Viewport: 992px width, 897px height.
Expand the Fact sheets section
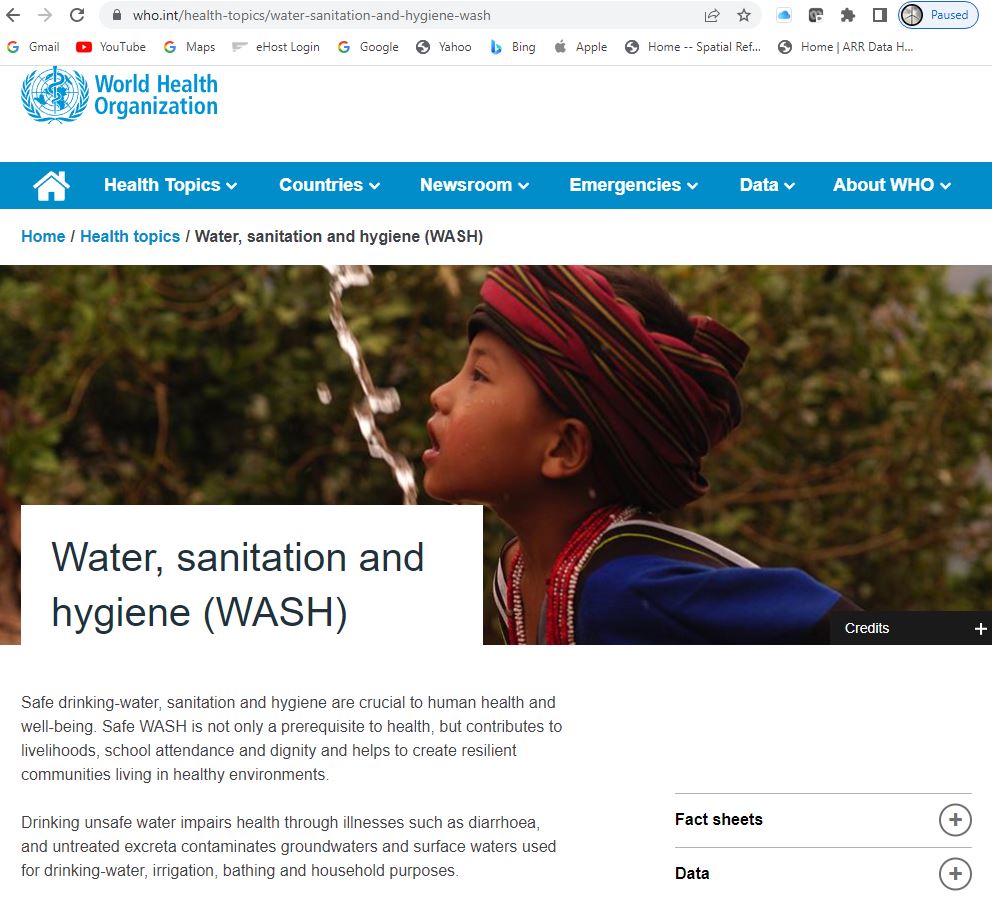click(955, 820)
